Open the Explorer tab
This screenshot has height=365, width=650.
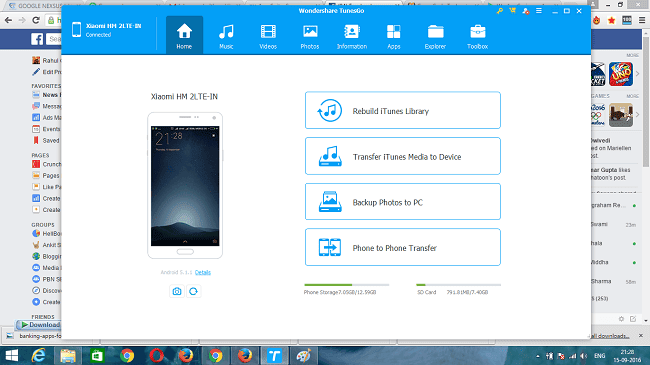435,35
